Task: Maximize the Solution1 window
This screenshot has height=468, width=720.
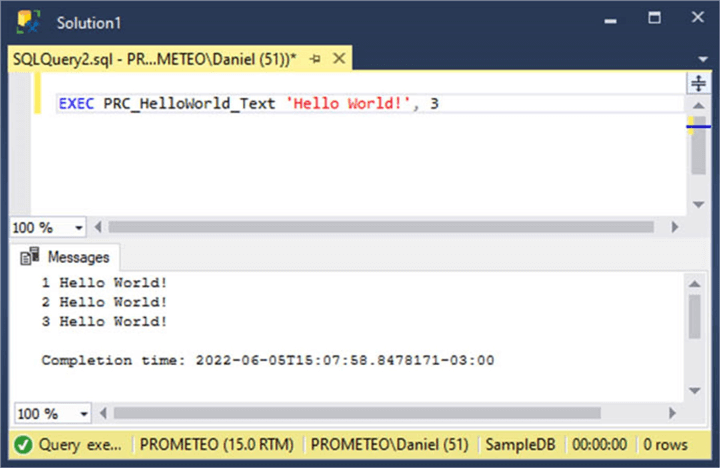Action: point(654,18)
